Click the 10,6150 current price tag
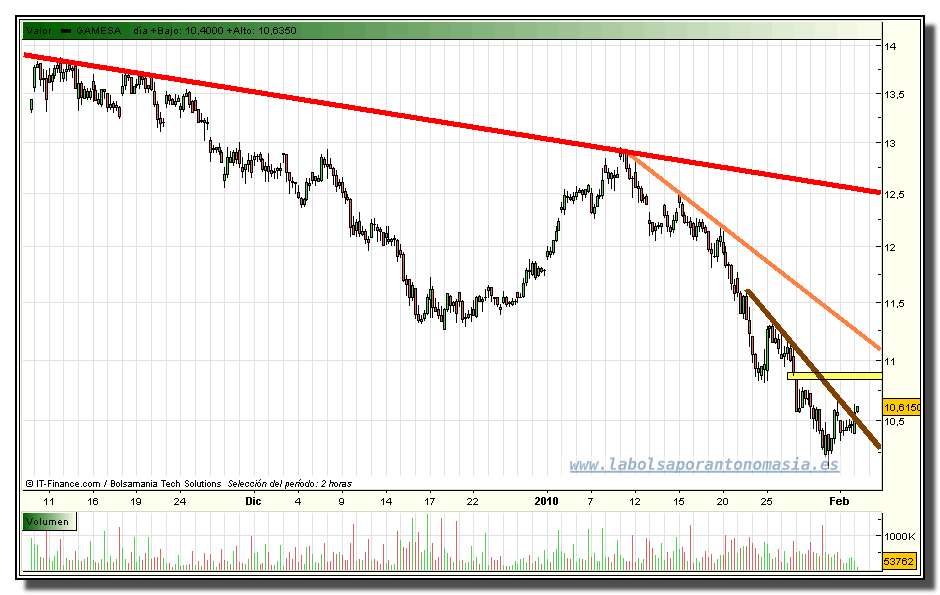 pos(901,407)
